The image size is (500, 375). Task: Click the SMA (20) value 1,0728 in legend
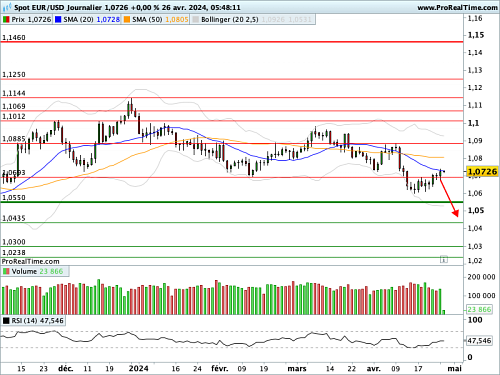(108, 20)
